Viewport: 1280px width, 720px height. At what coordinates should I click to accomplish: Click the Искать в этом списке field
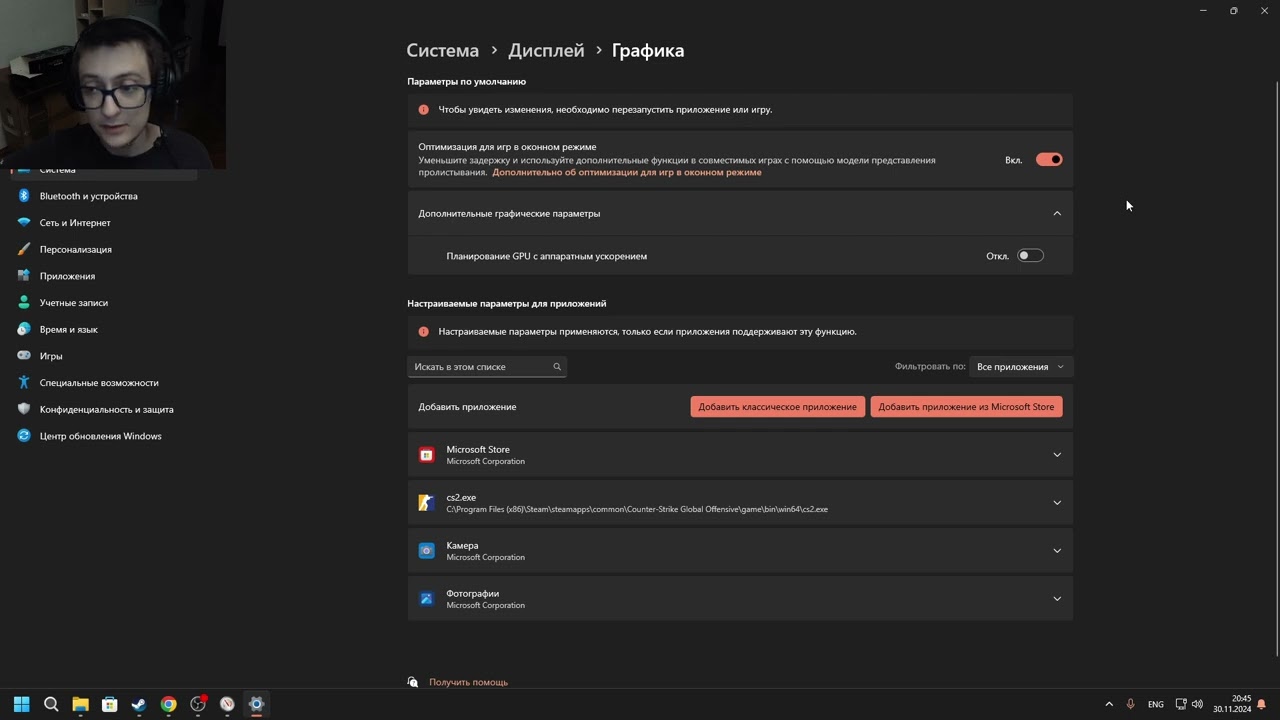480,367
